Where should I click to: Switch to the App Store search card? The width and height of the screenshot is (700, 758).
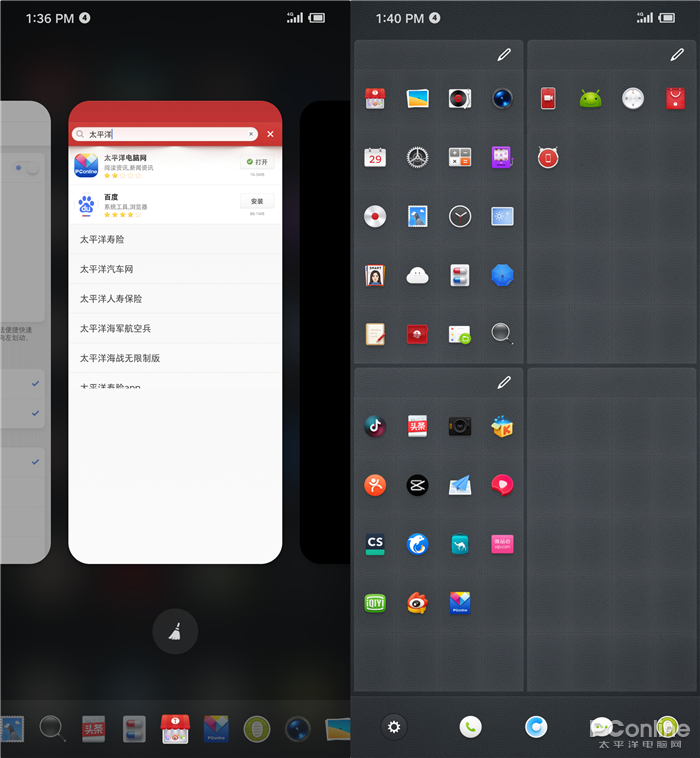[175, 332]
